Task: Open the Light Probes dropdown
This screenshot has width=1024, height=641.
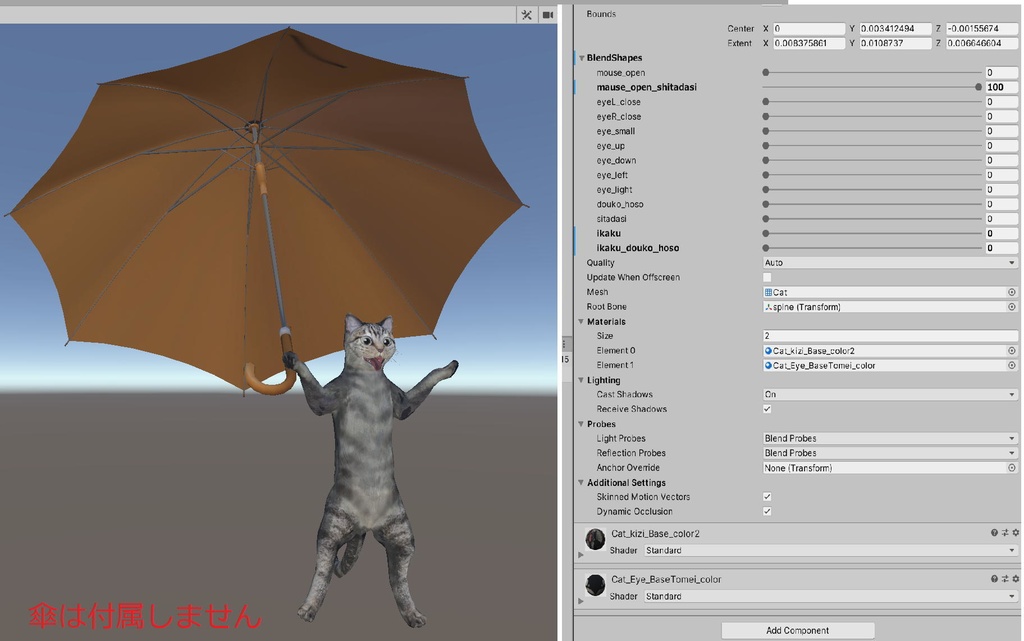Action: [x=888, y=437]
